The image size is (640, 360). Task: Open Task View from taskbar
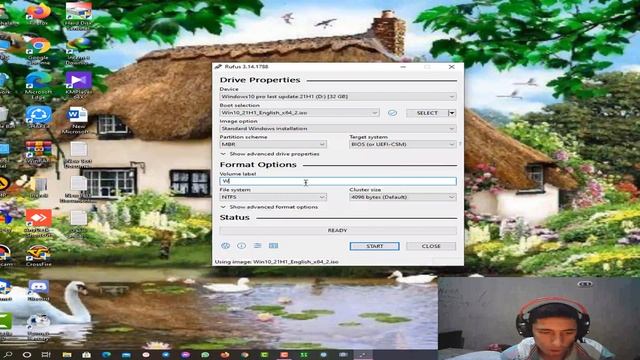[46, 355]
